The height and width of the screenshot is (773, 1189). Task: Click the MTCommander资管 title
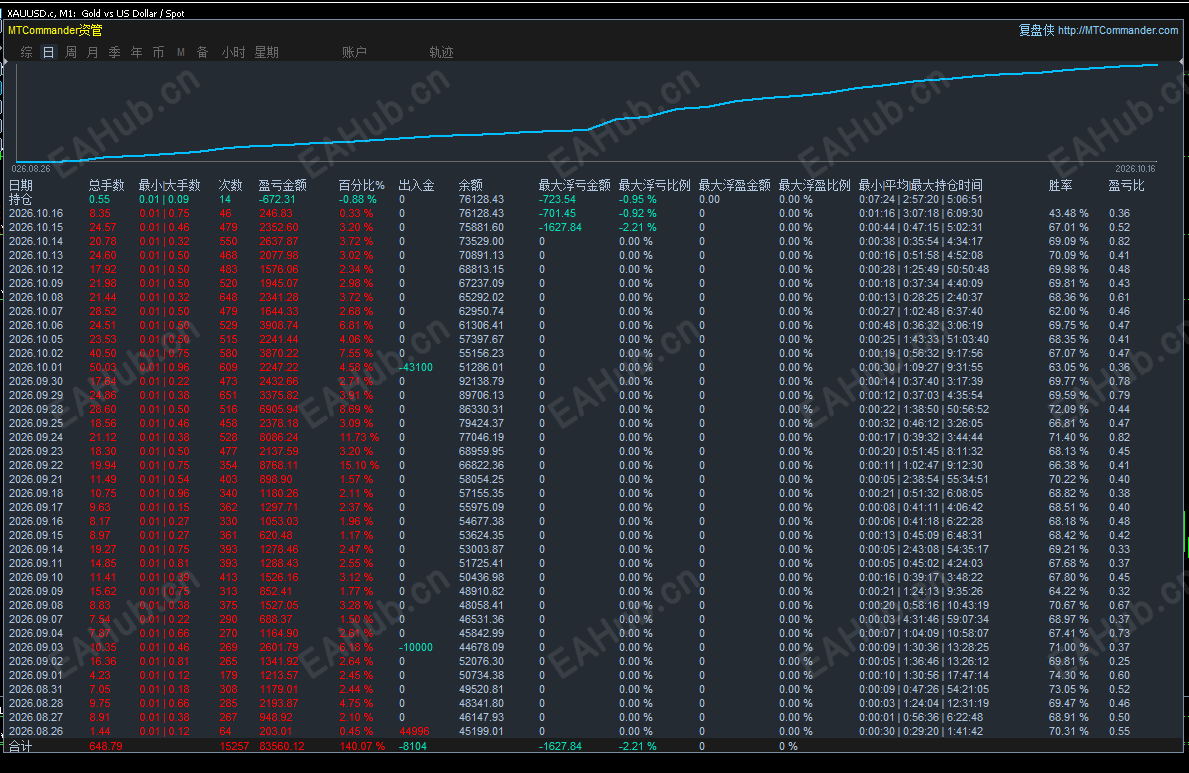[55, 30]
